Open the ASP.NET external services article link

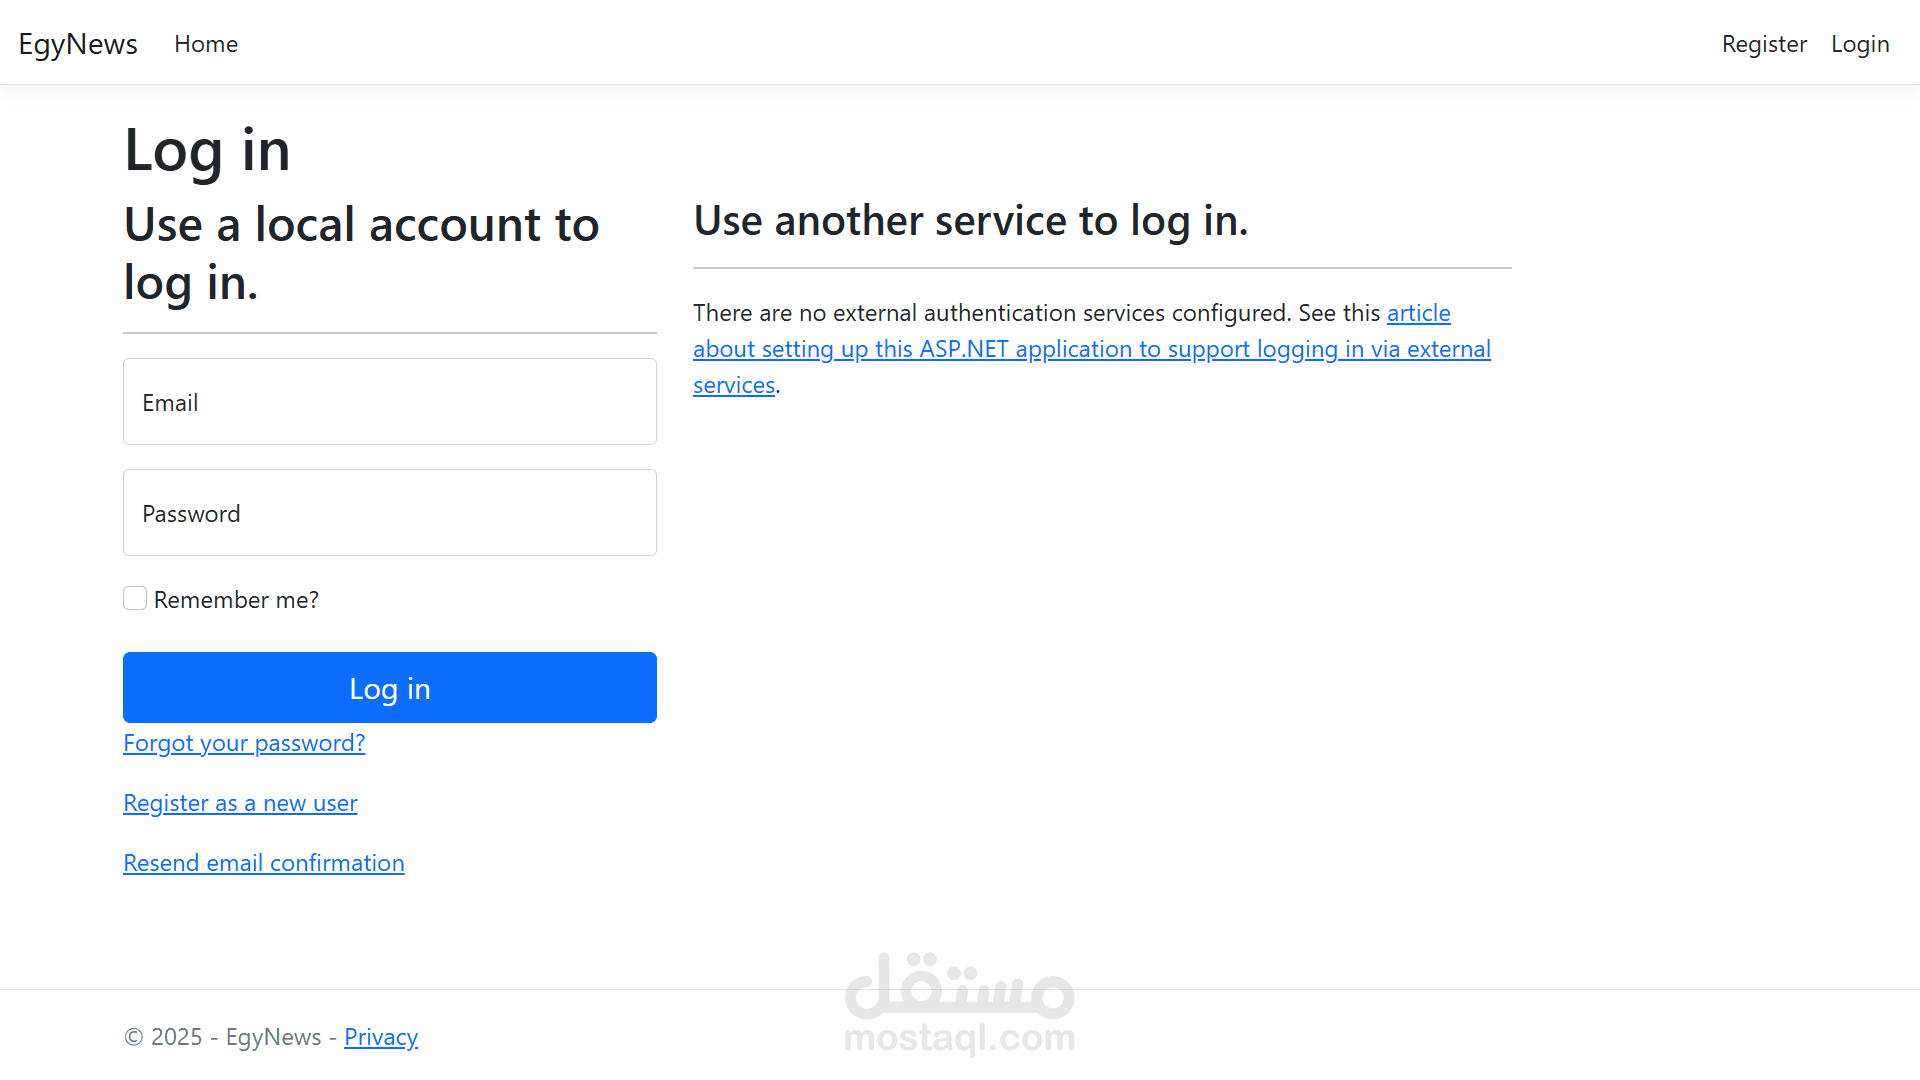click(1091, 349)
